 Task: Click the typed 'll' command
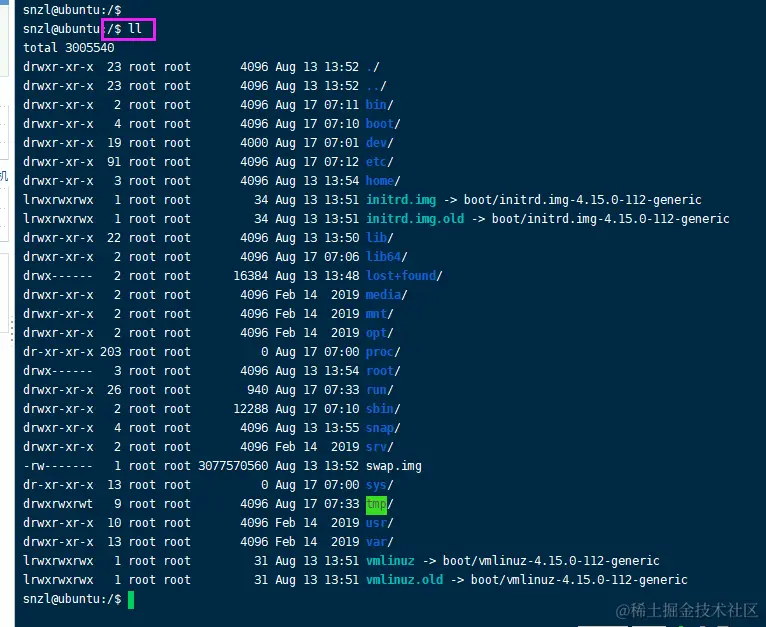coord(135,29)
